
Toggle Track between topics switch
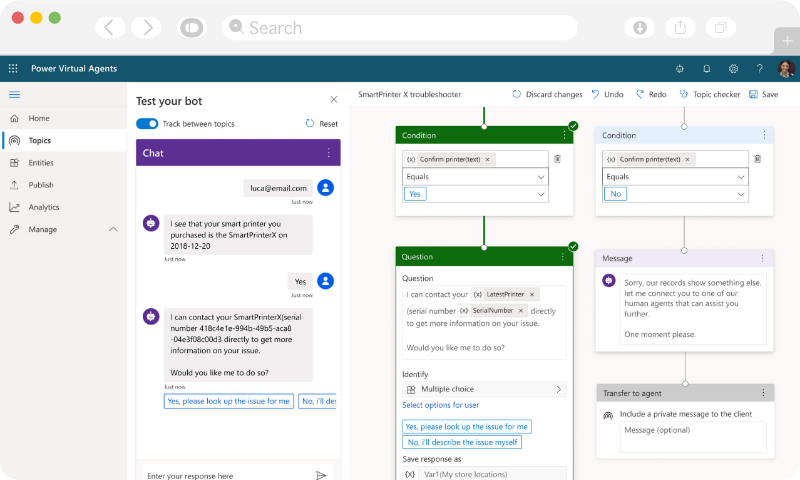pos(147,124)
